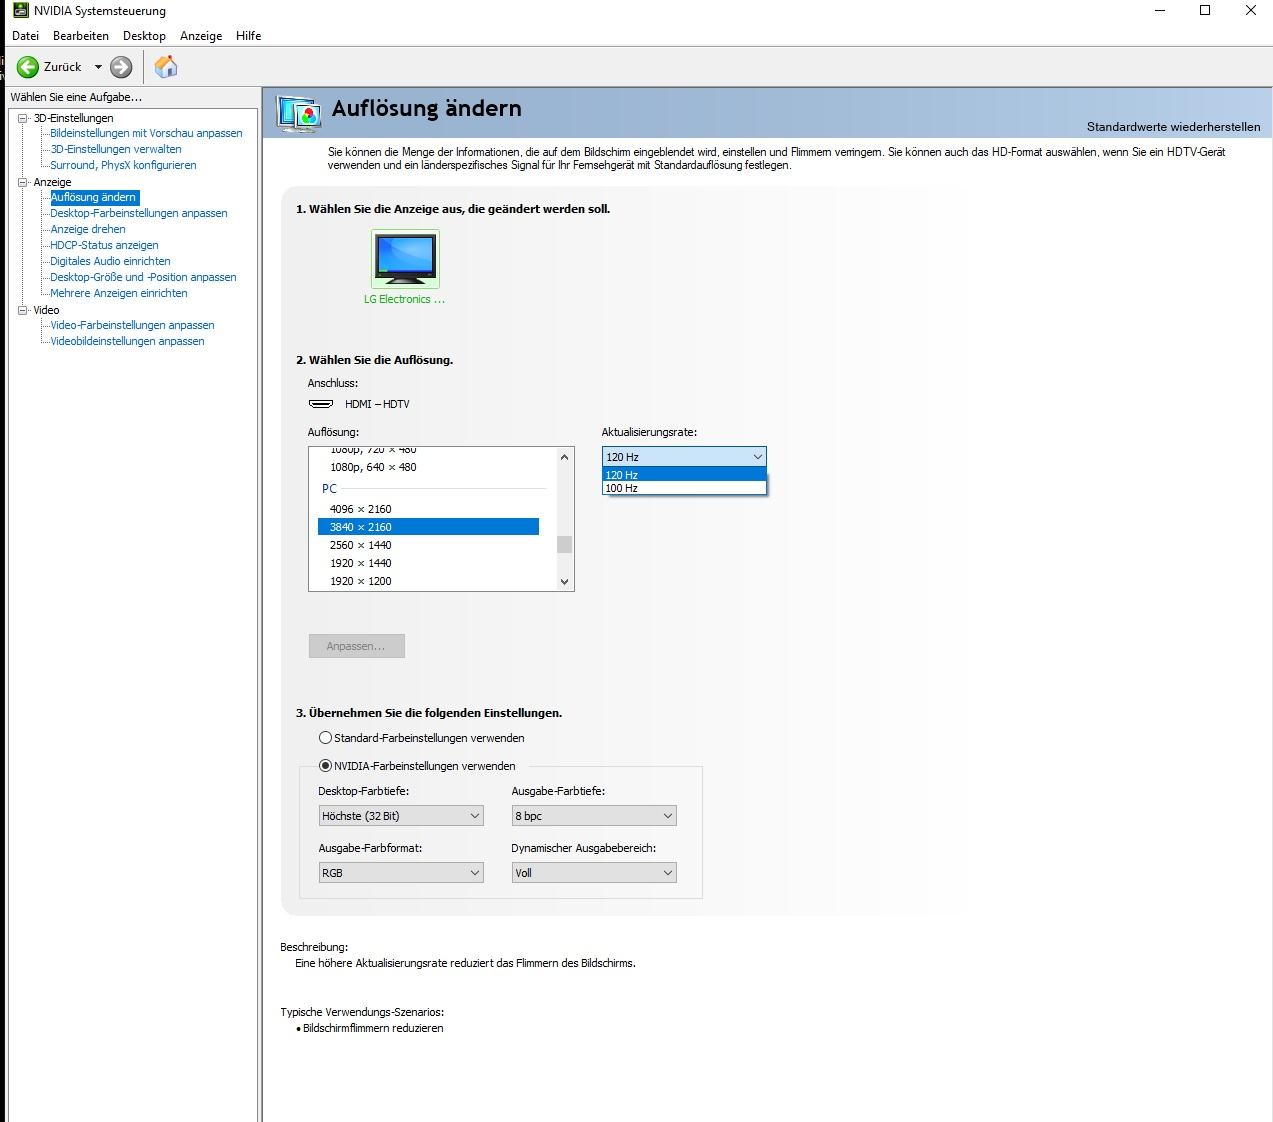Open Video-Farbeinstellungen anpassen
1273x1122 pixels.
click(x=132, y=325)
